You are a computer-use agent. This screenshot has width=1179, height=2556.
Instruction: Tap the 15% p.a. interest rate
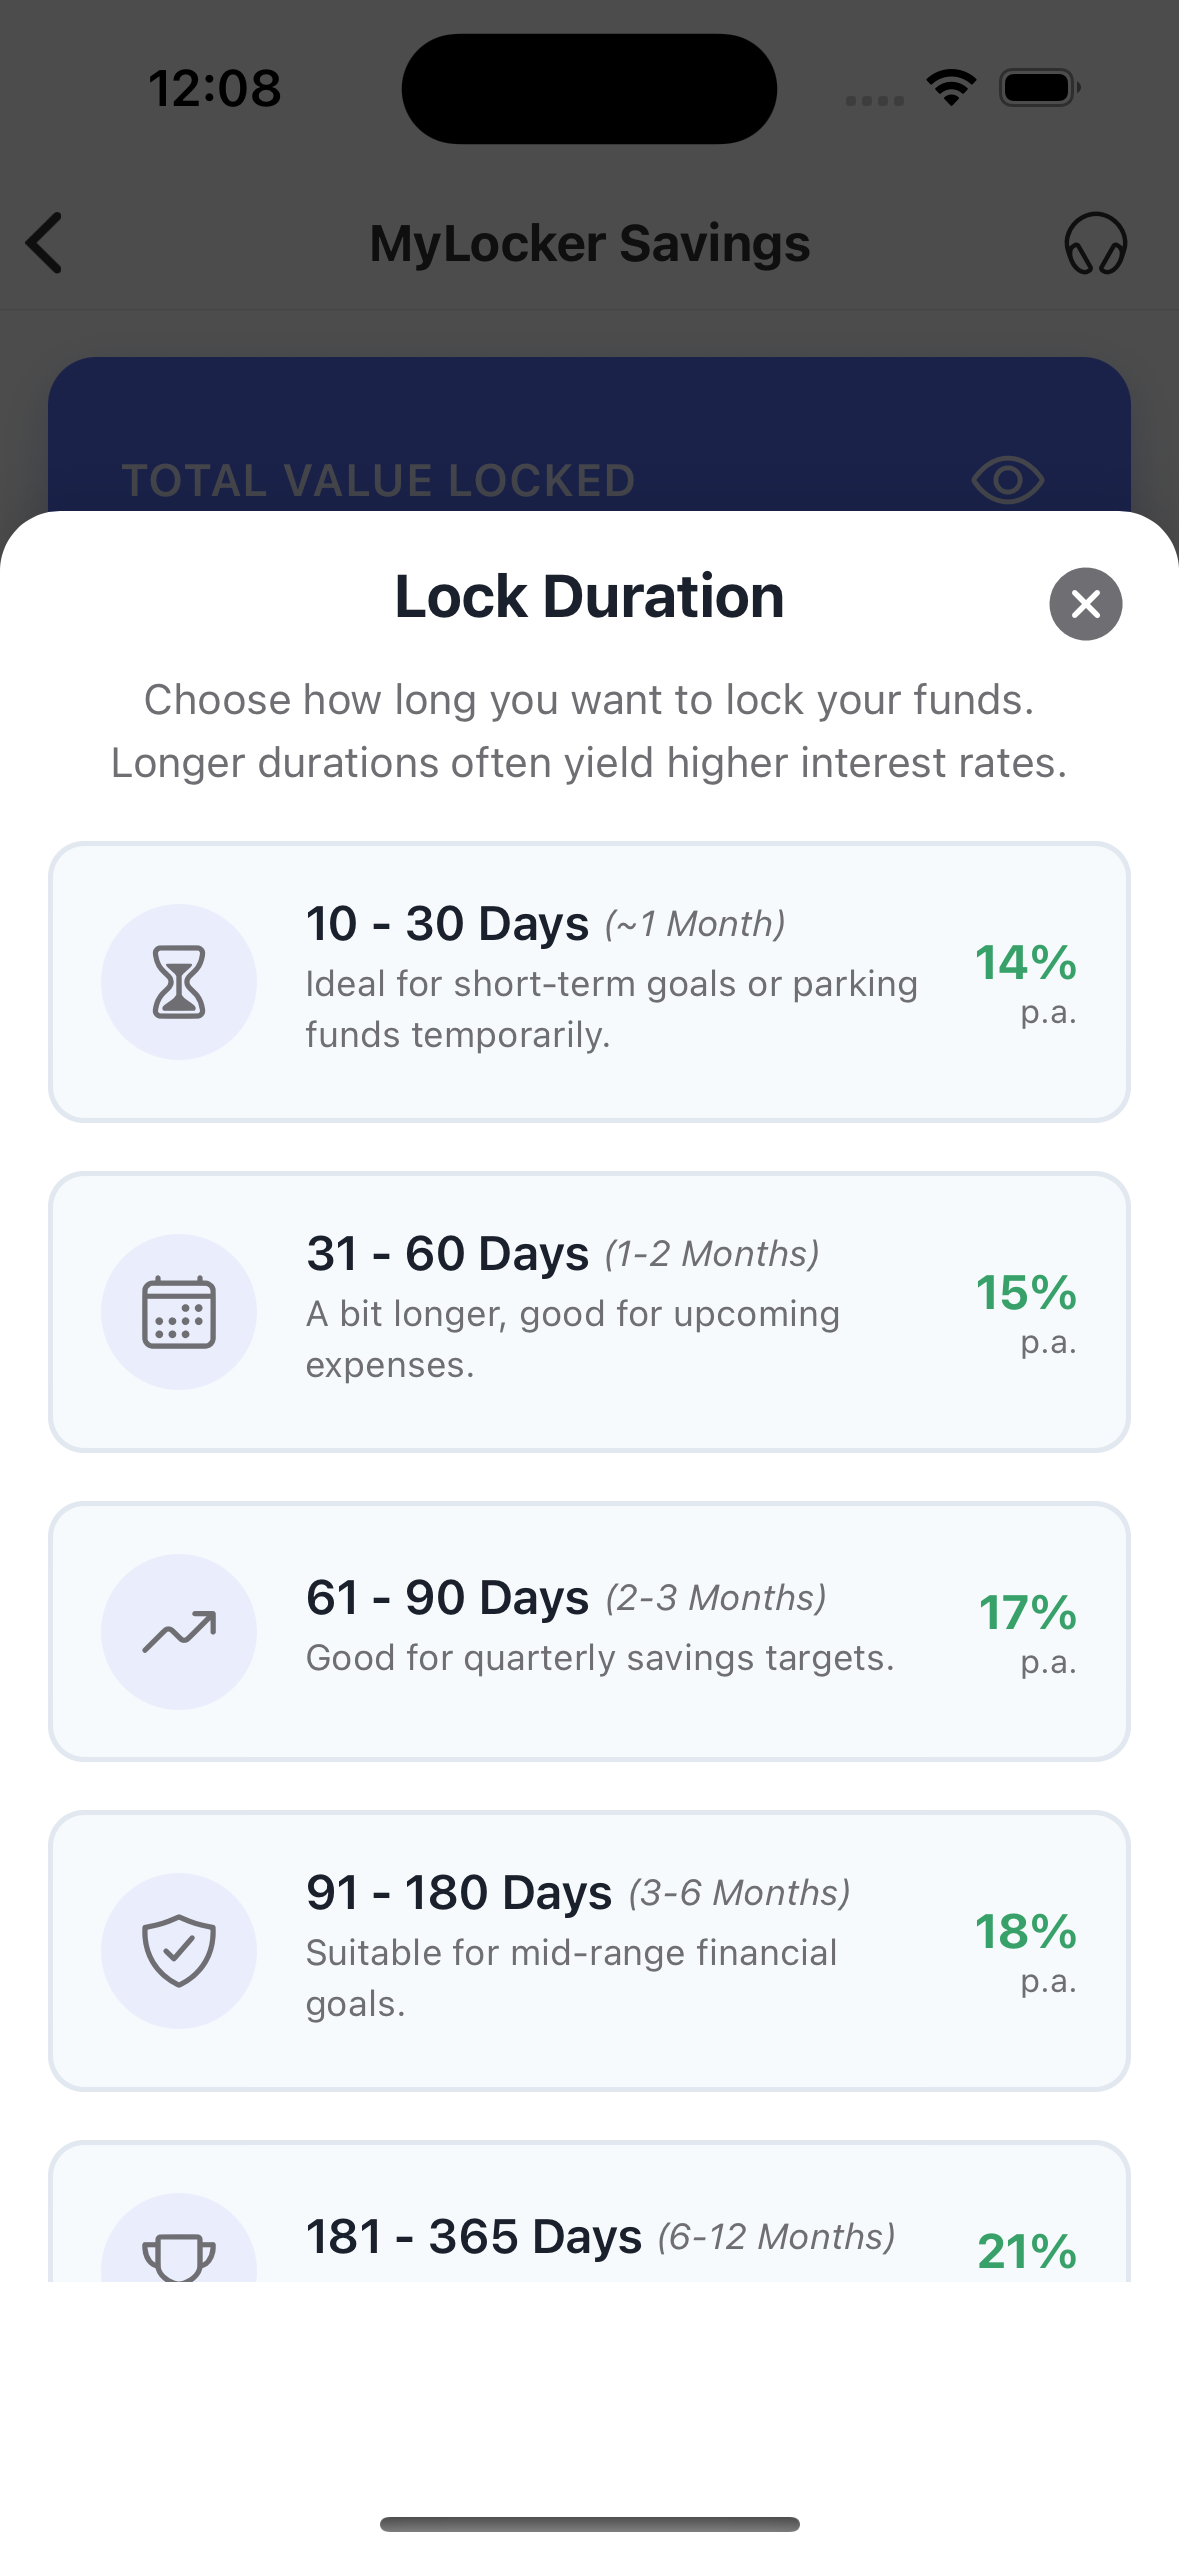[x=1027, y=1310]
